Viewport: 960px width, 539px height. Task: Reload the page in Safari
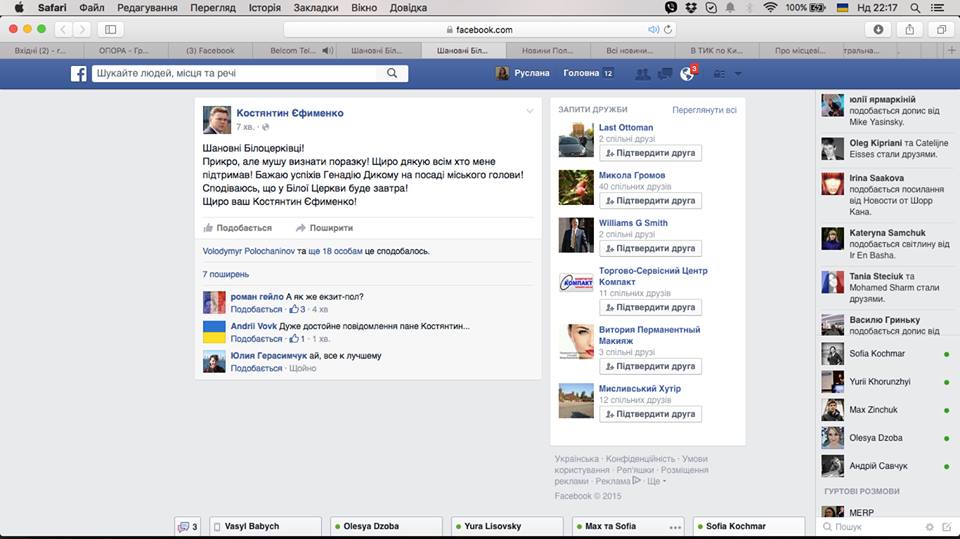[x=668, y=29]
